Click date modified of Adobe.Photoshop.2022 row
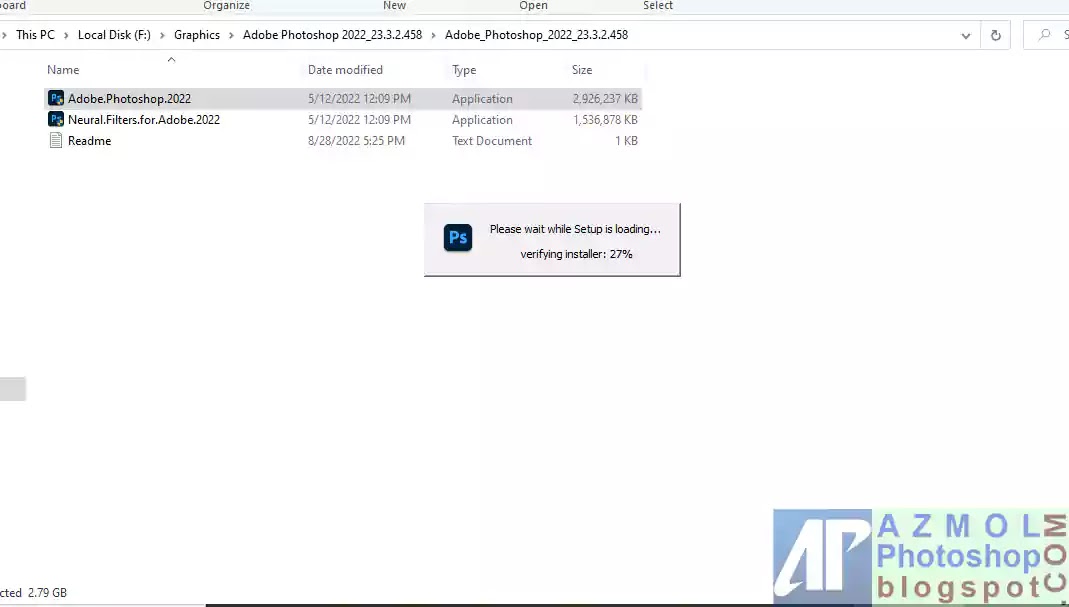This screenshot has width=1069, height=607. (x=359, y=98)
